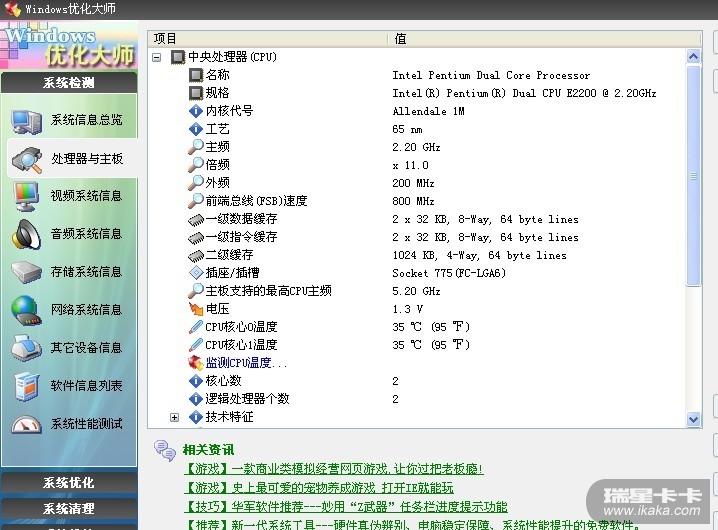Open 网络系统信息 globe icon
The image size is (718, 530).
27,310
